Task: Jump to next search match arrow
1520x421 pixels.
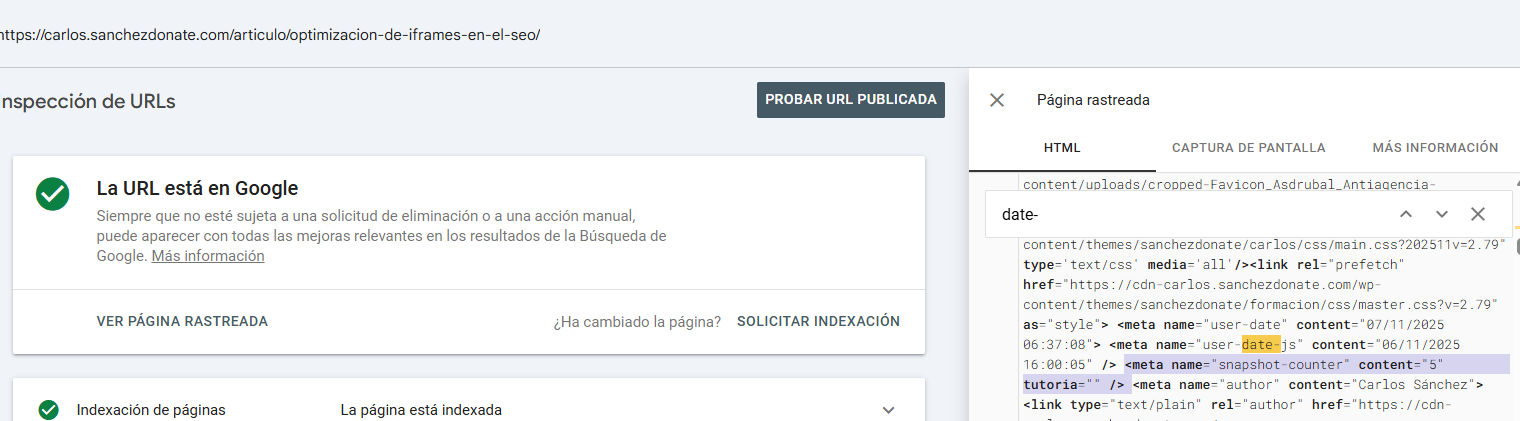Action: pos(1442,214)
